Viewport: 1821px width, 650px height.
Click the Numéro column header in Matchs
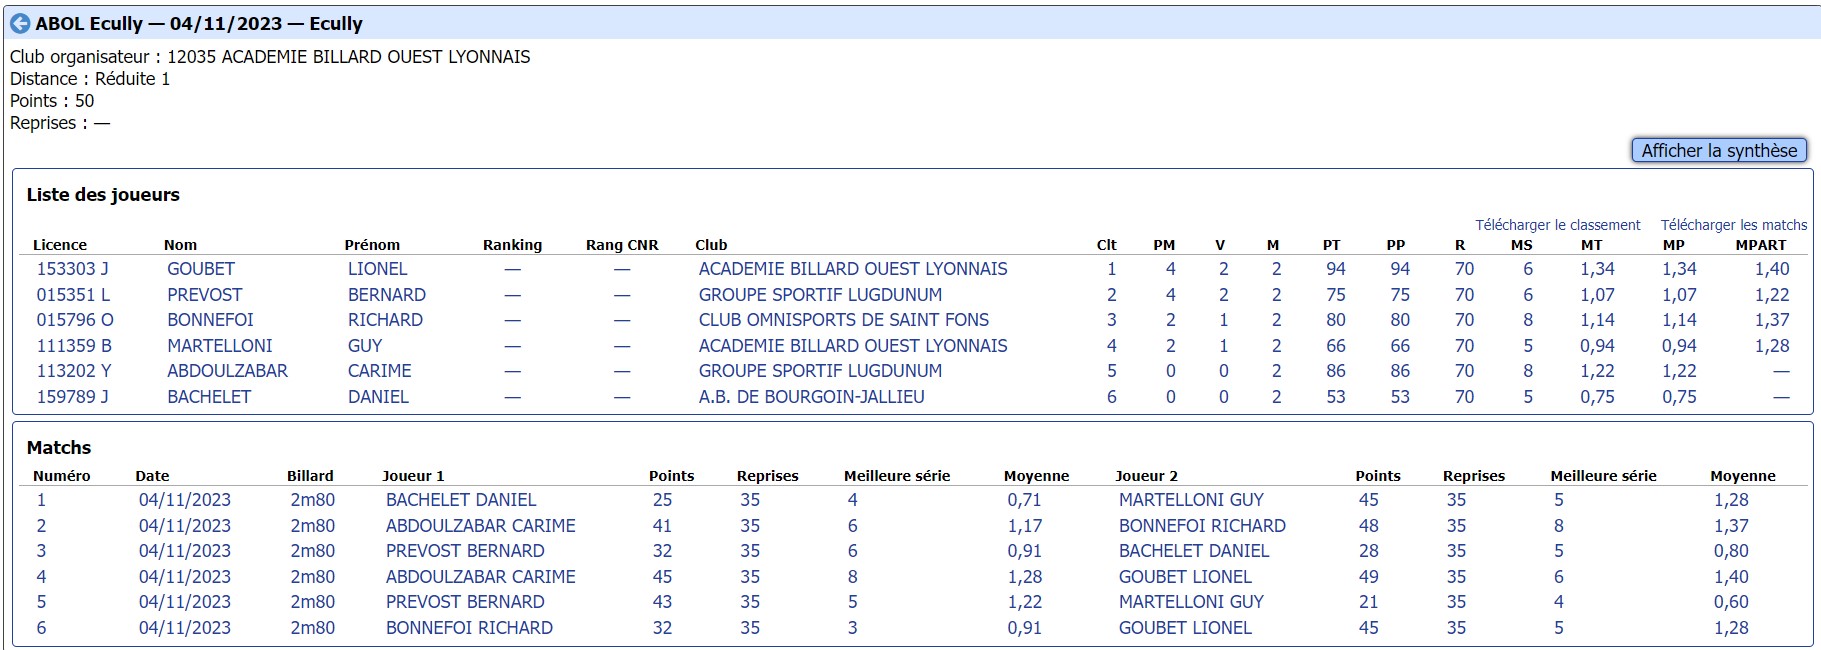click(62, 476)
